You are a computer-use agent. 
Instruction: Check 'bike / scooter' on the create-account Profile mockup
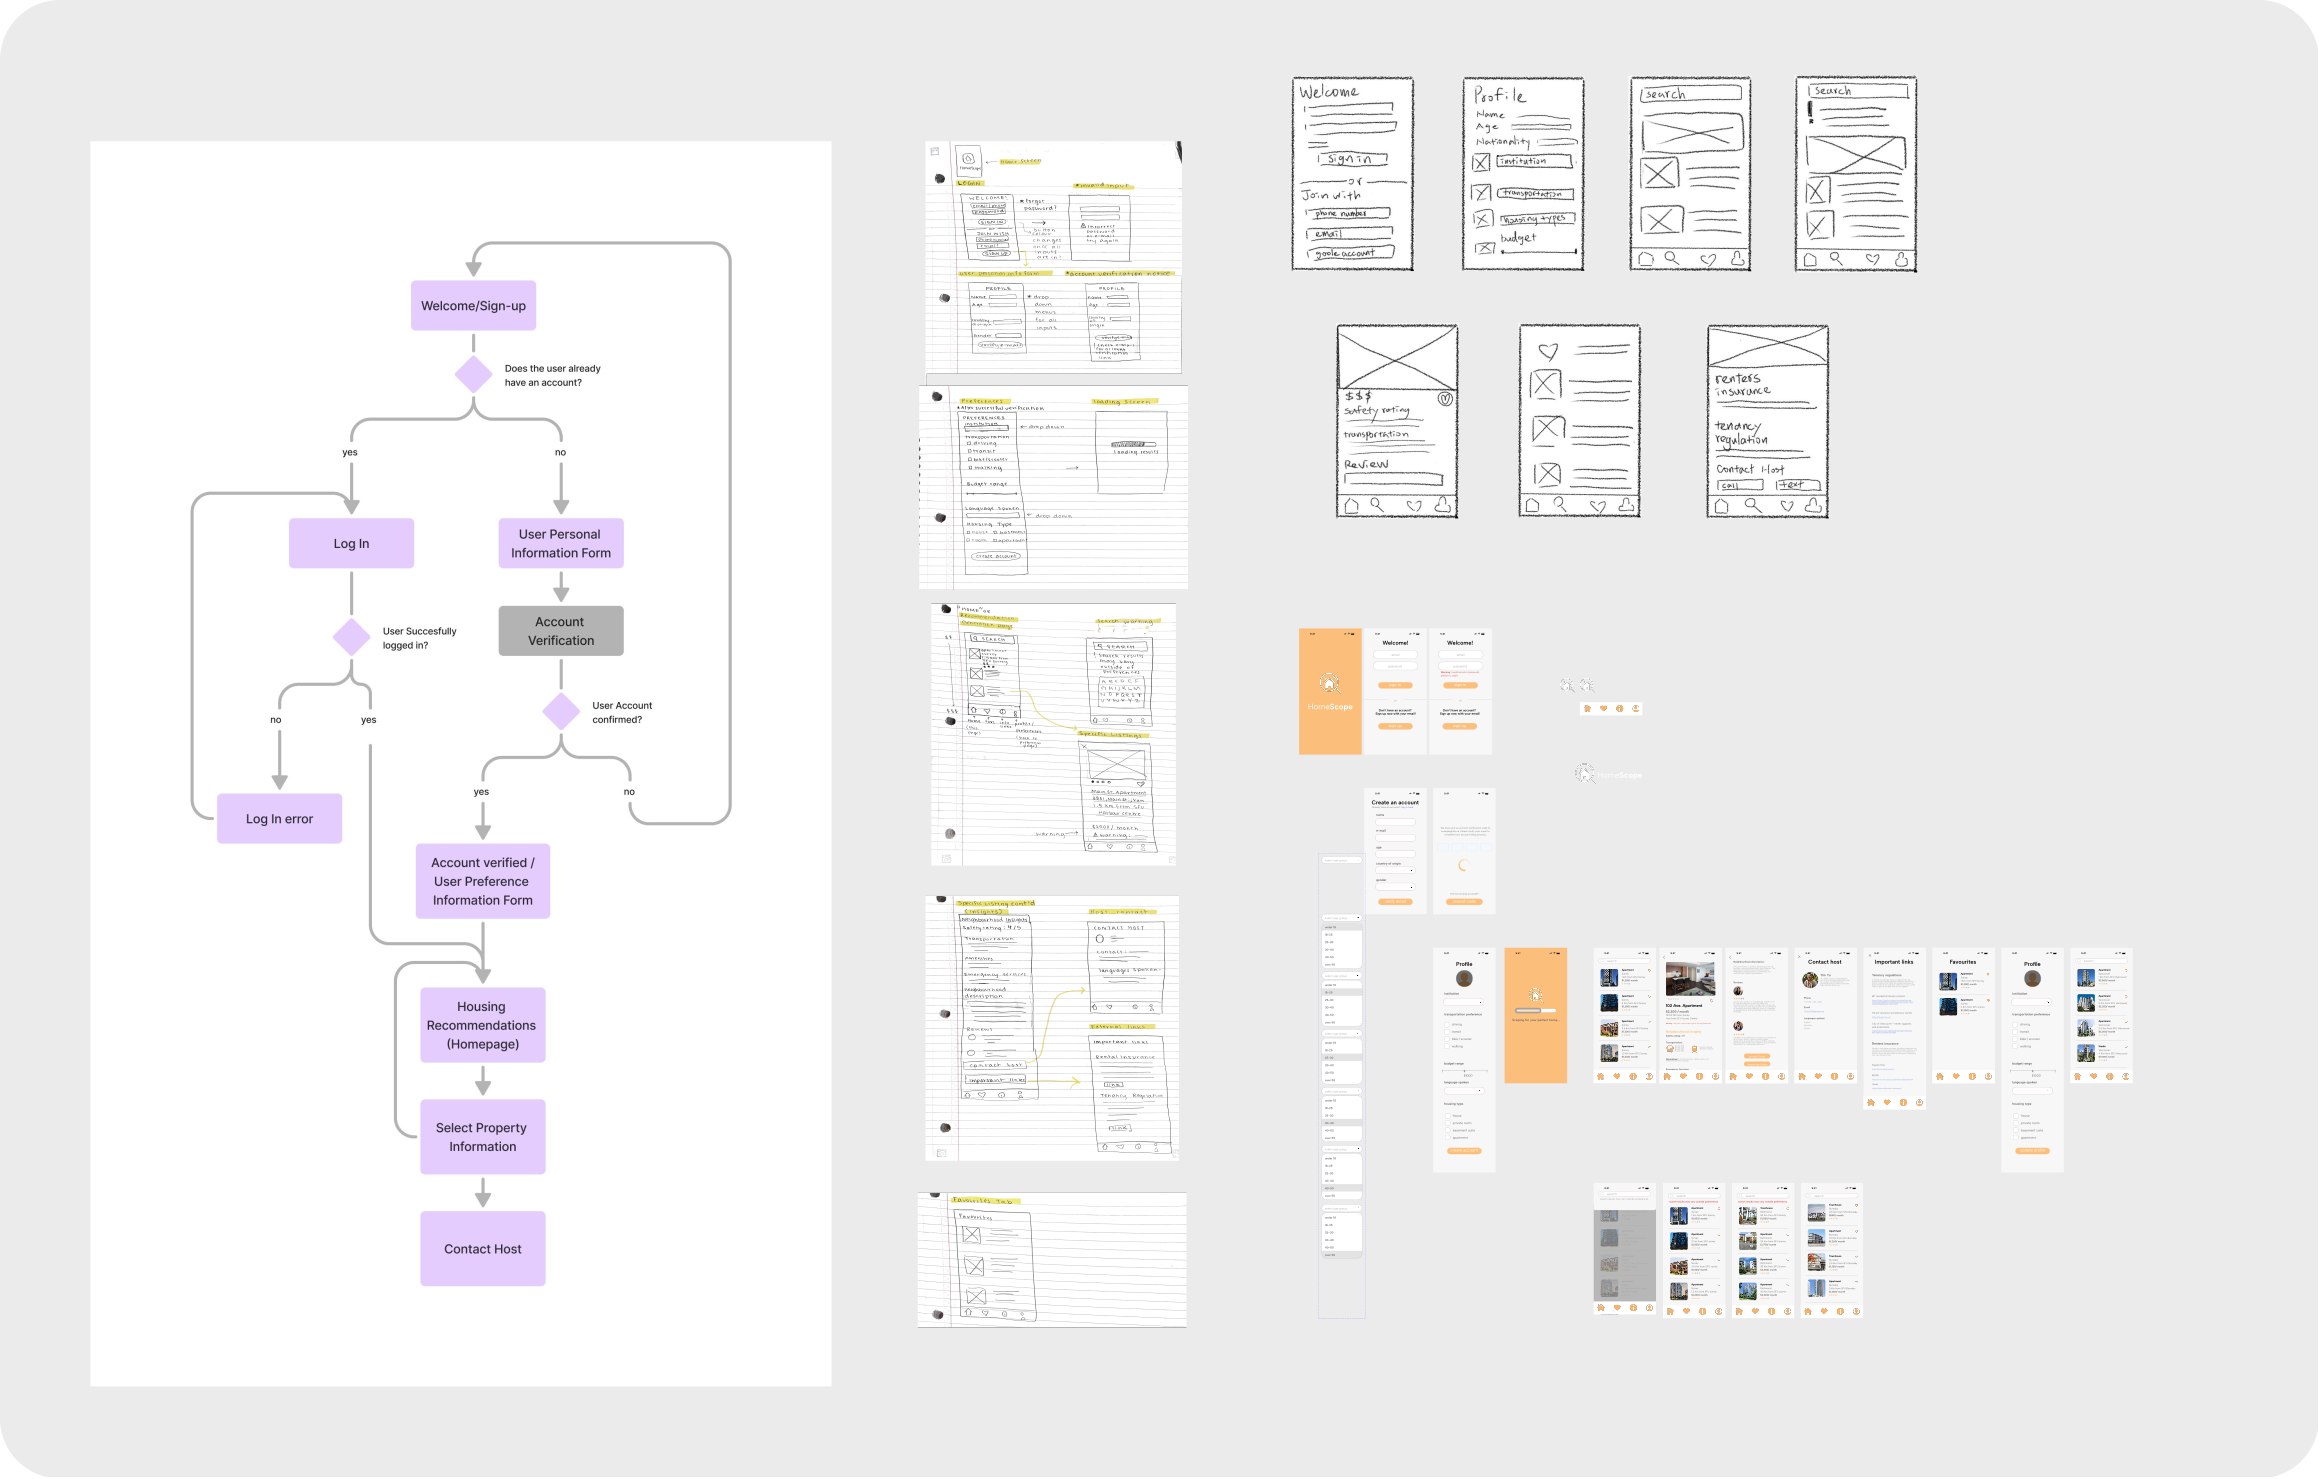tap(1447, 1039)
